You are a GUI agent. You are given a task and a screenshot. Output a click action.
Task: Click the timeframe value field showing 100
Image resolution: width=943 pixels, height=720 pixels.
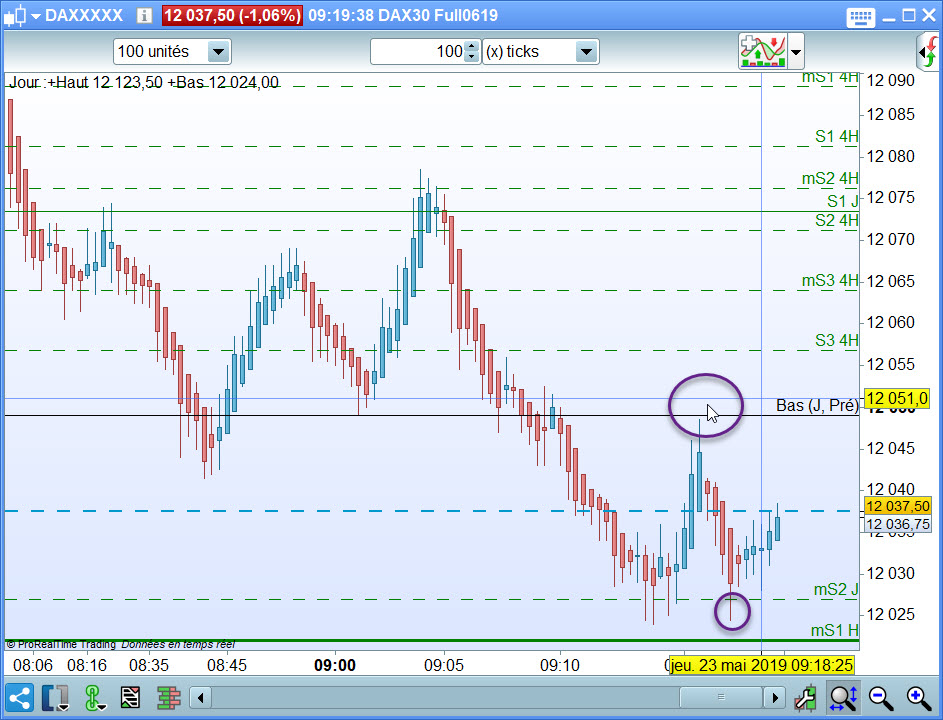417,52
